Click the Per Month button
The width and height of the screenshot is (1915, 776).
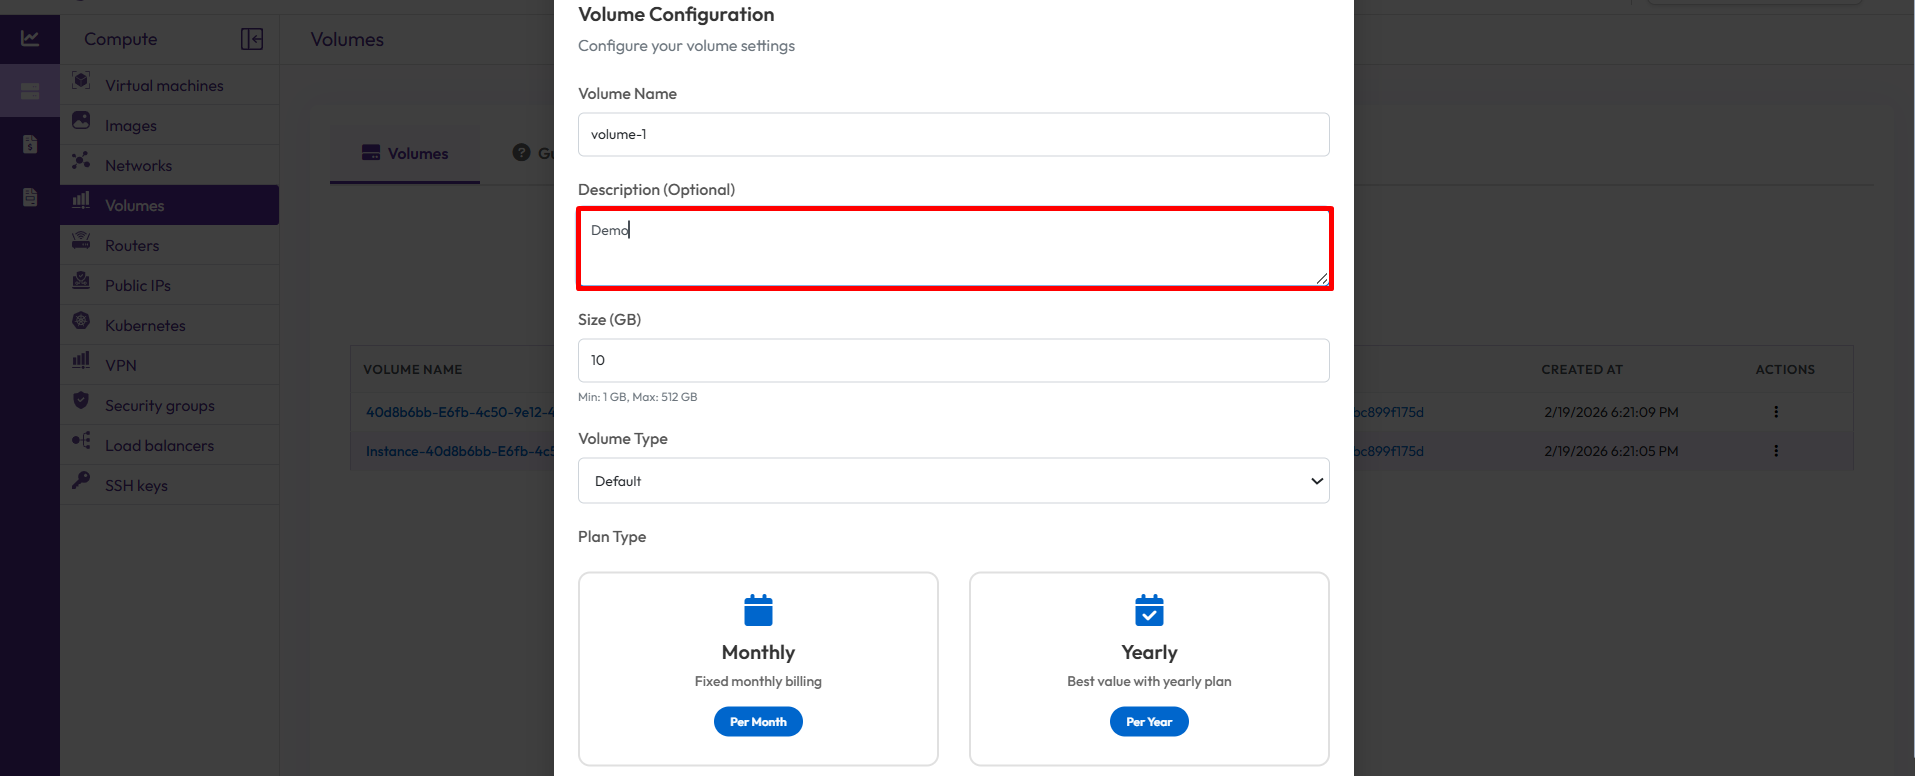pos(758,722)
